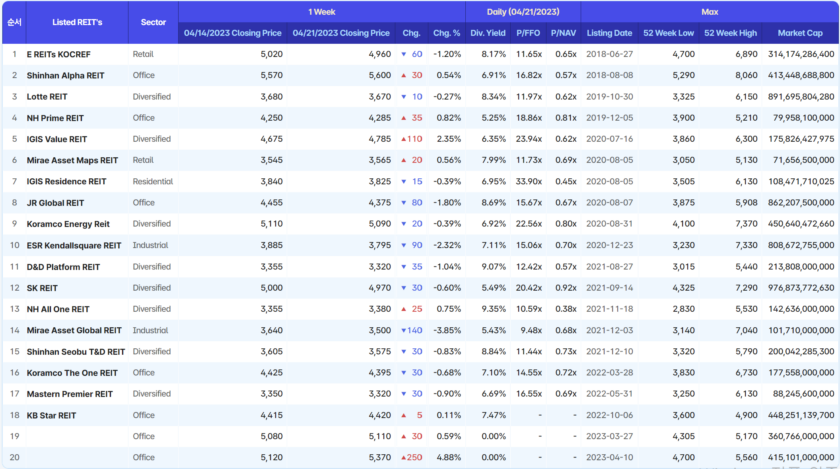Select JR Global REIT name
840x469 pixels.
[55, 203]
